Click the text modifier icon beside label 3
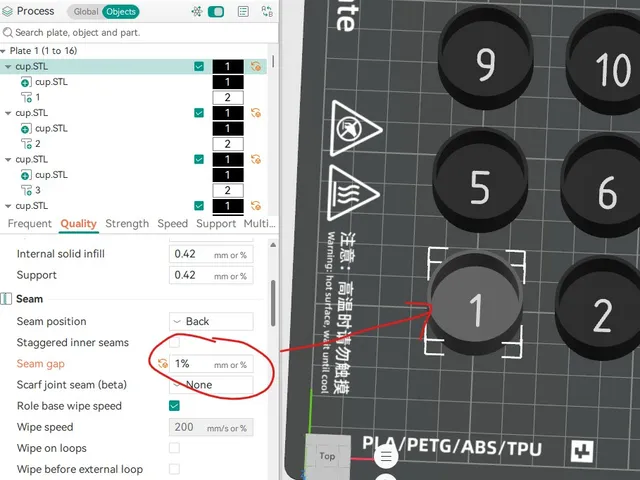The image size is (640, 480). pyautogui.click(x=26, y=191)
